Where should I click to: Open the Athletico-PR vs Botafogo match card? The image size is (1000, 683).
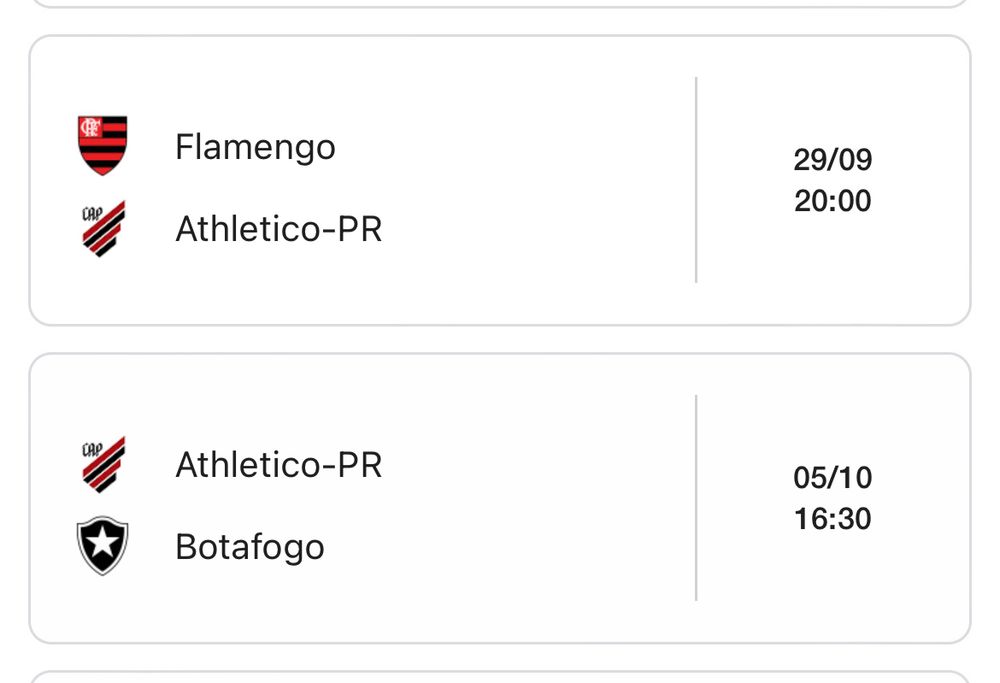click(500, 498)
